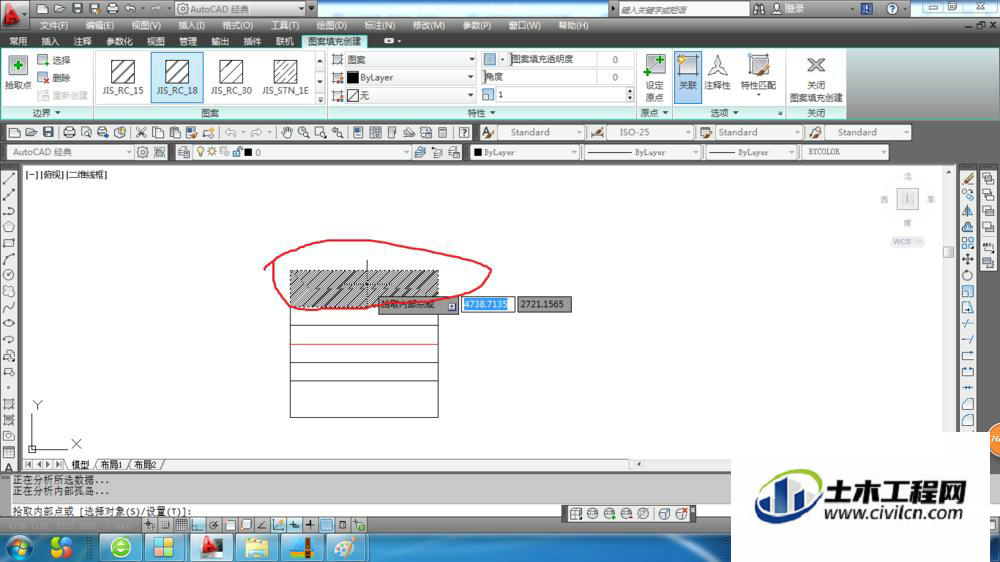Toggle ortho mode in status bar
The image size is (1000, 562).
click(x=198, y=525)
